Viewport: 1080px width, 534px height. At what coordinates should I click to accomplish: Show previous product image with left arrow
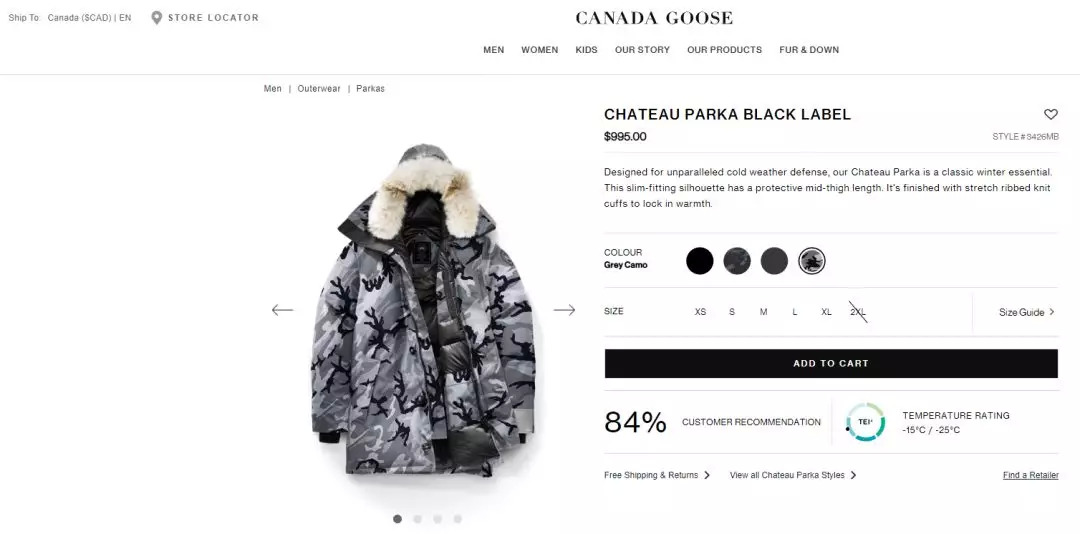(x=282, y=310)
